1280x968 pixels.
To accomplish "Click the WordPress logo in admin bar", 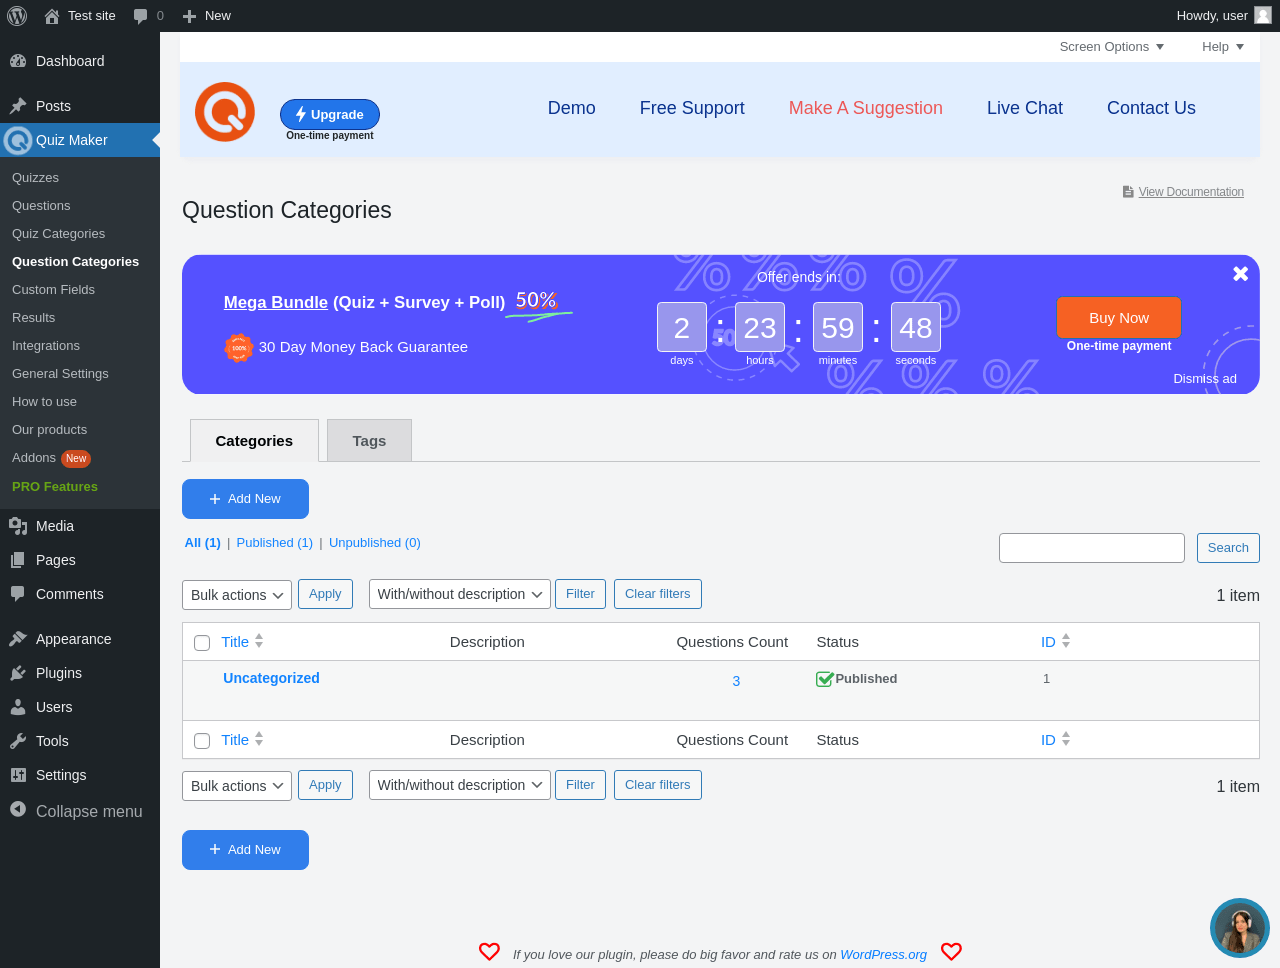I will [x=17, y=16].
